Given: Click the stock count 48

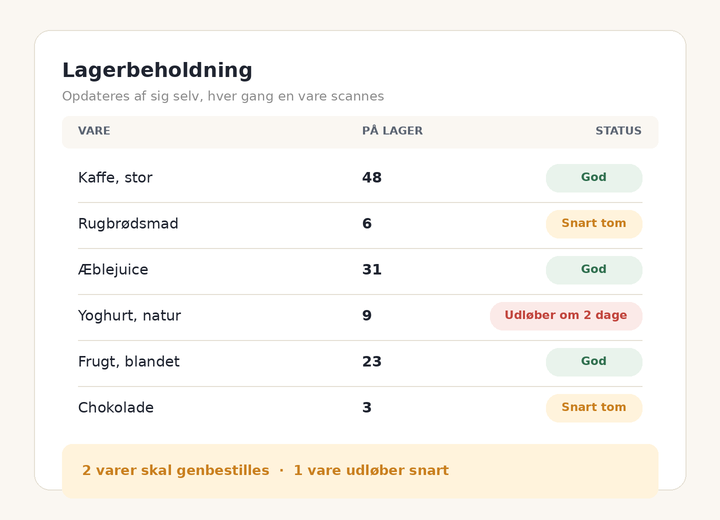Looking at the screenshot, I should coord(371,178).
